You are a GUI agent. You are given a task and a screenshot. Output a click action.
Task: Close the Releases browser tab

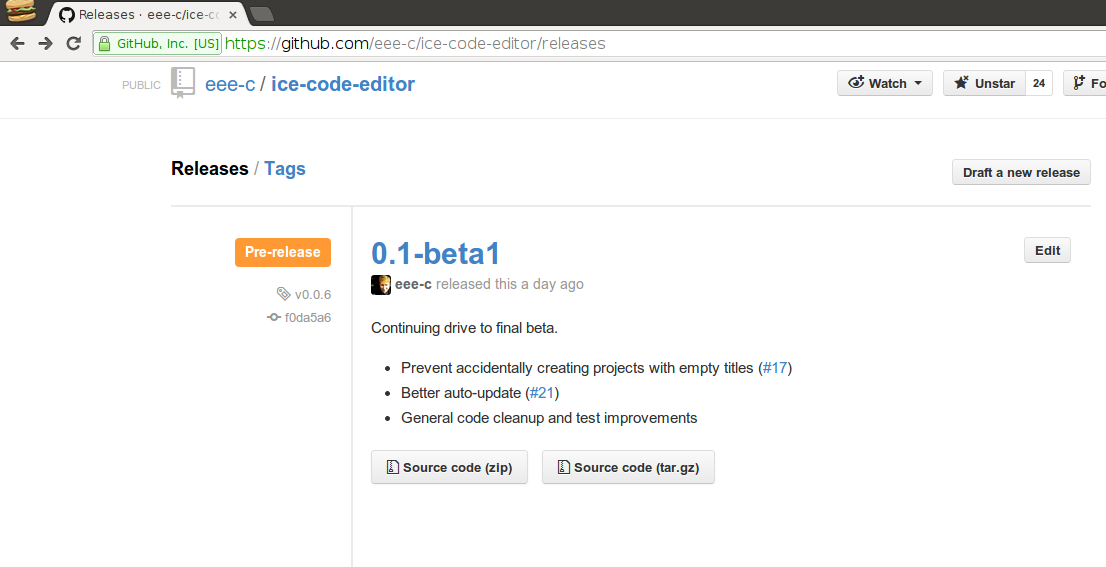tap(233, 15)
